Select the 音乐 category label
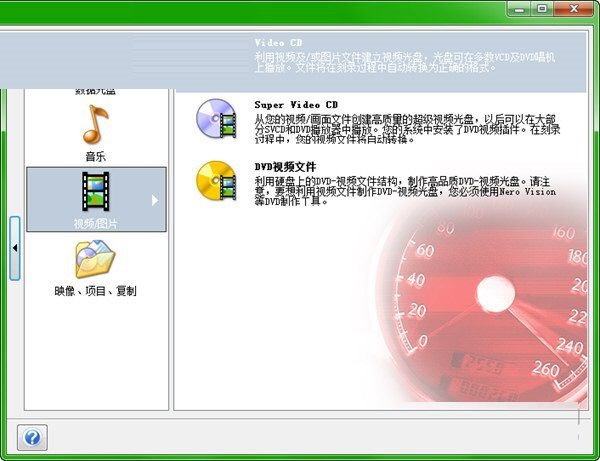The height and width of the screenshot is (461, 600). 95,157
